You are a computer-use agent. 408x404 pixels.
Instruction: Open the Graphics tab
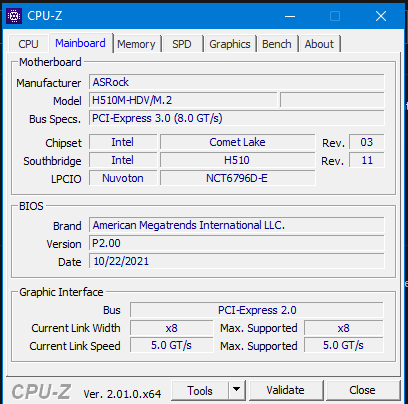click(230, 44)
